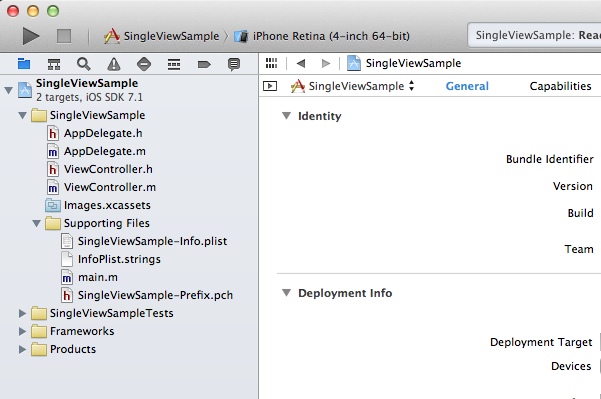This screenshot has height=399, width=601.
Task: Go back in editor history
Action: click(301, 63)
